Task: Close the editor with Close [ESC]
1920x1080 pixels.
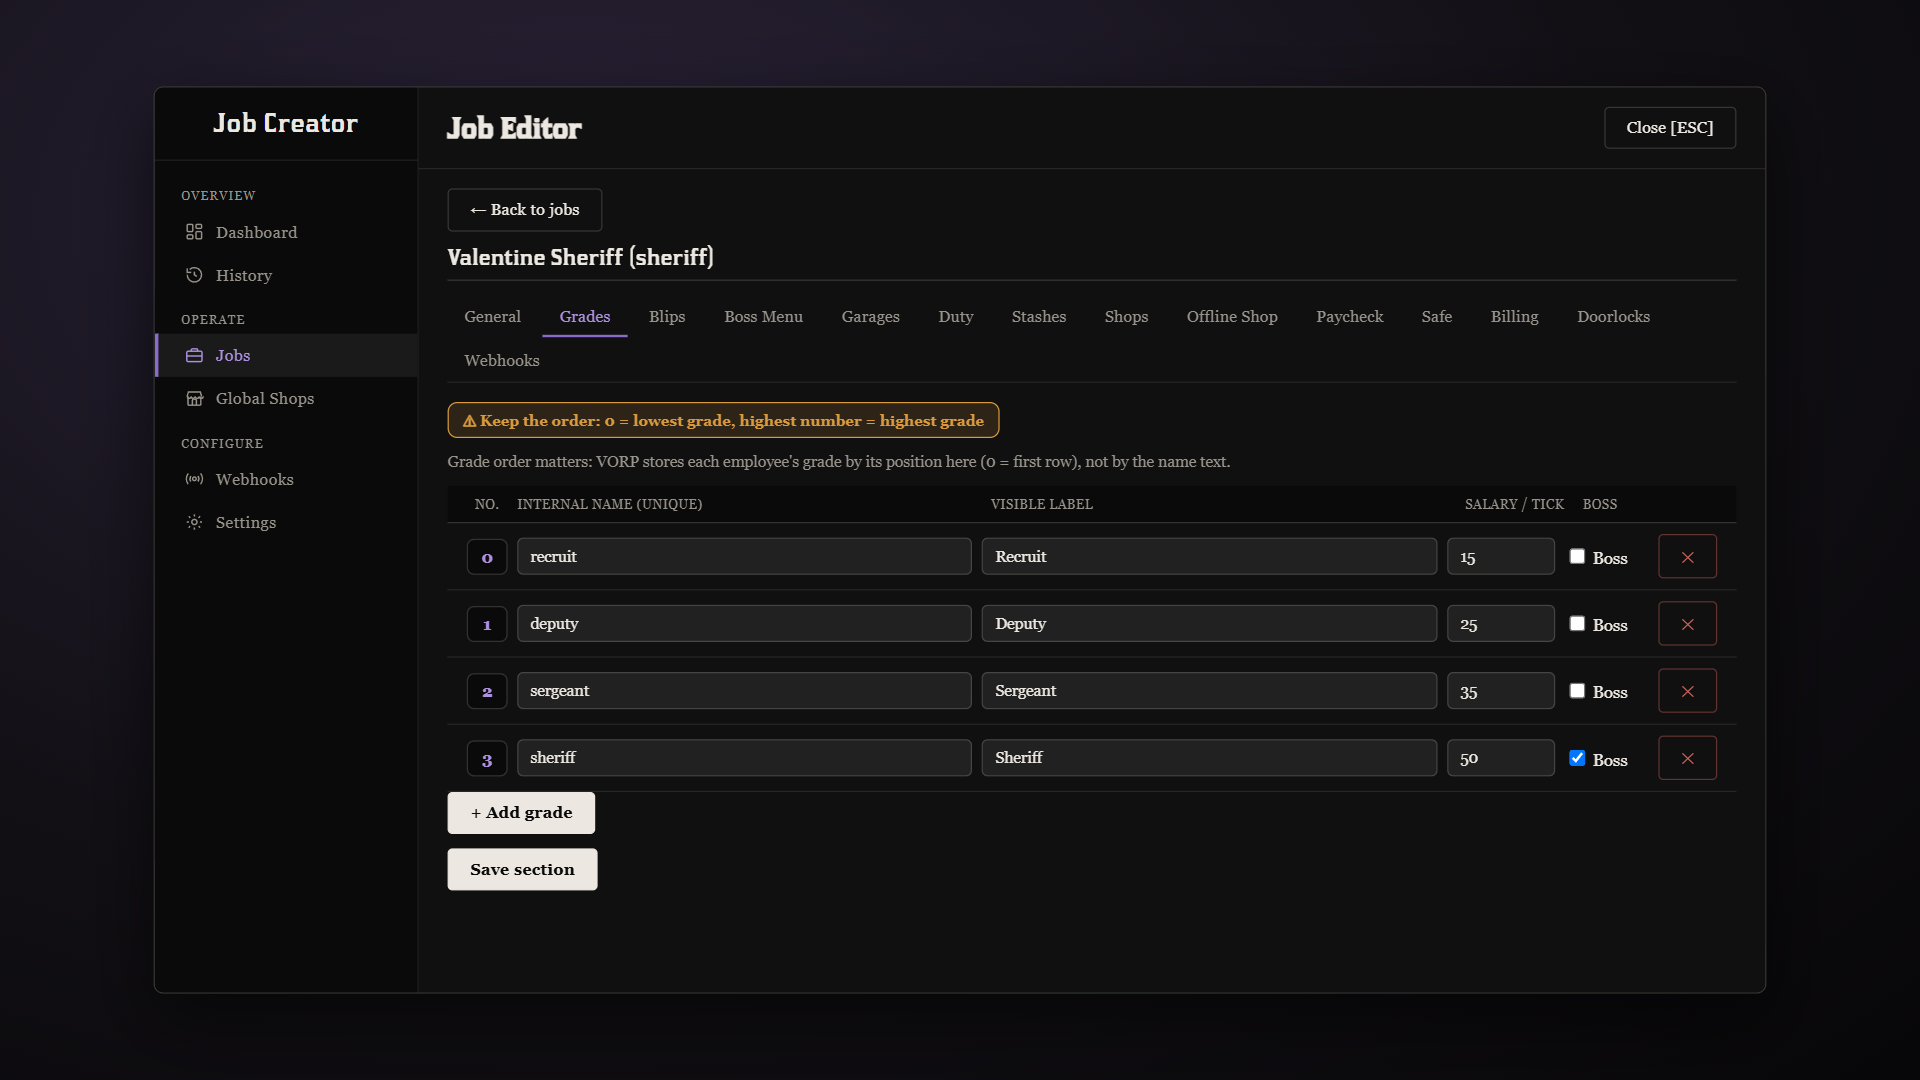Action: [x=1670, y=128]
